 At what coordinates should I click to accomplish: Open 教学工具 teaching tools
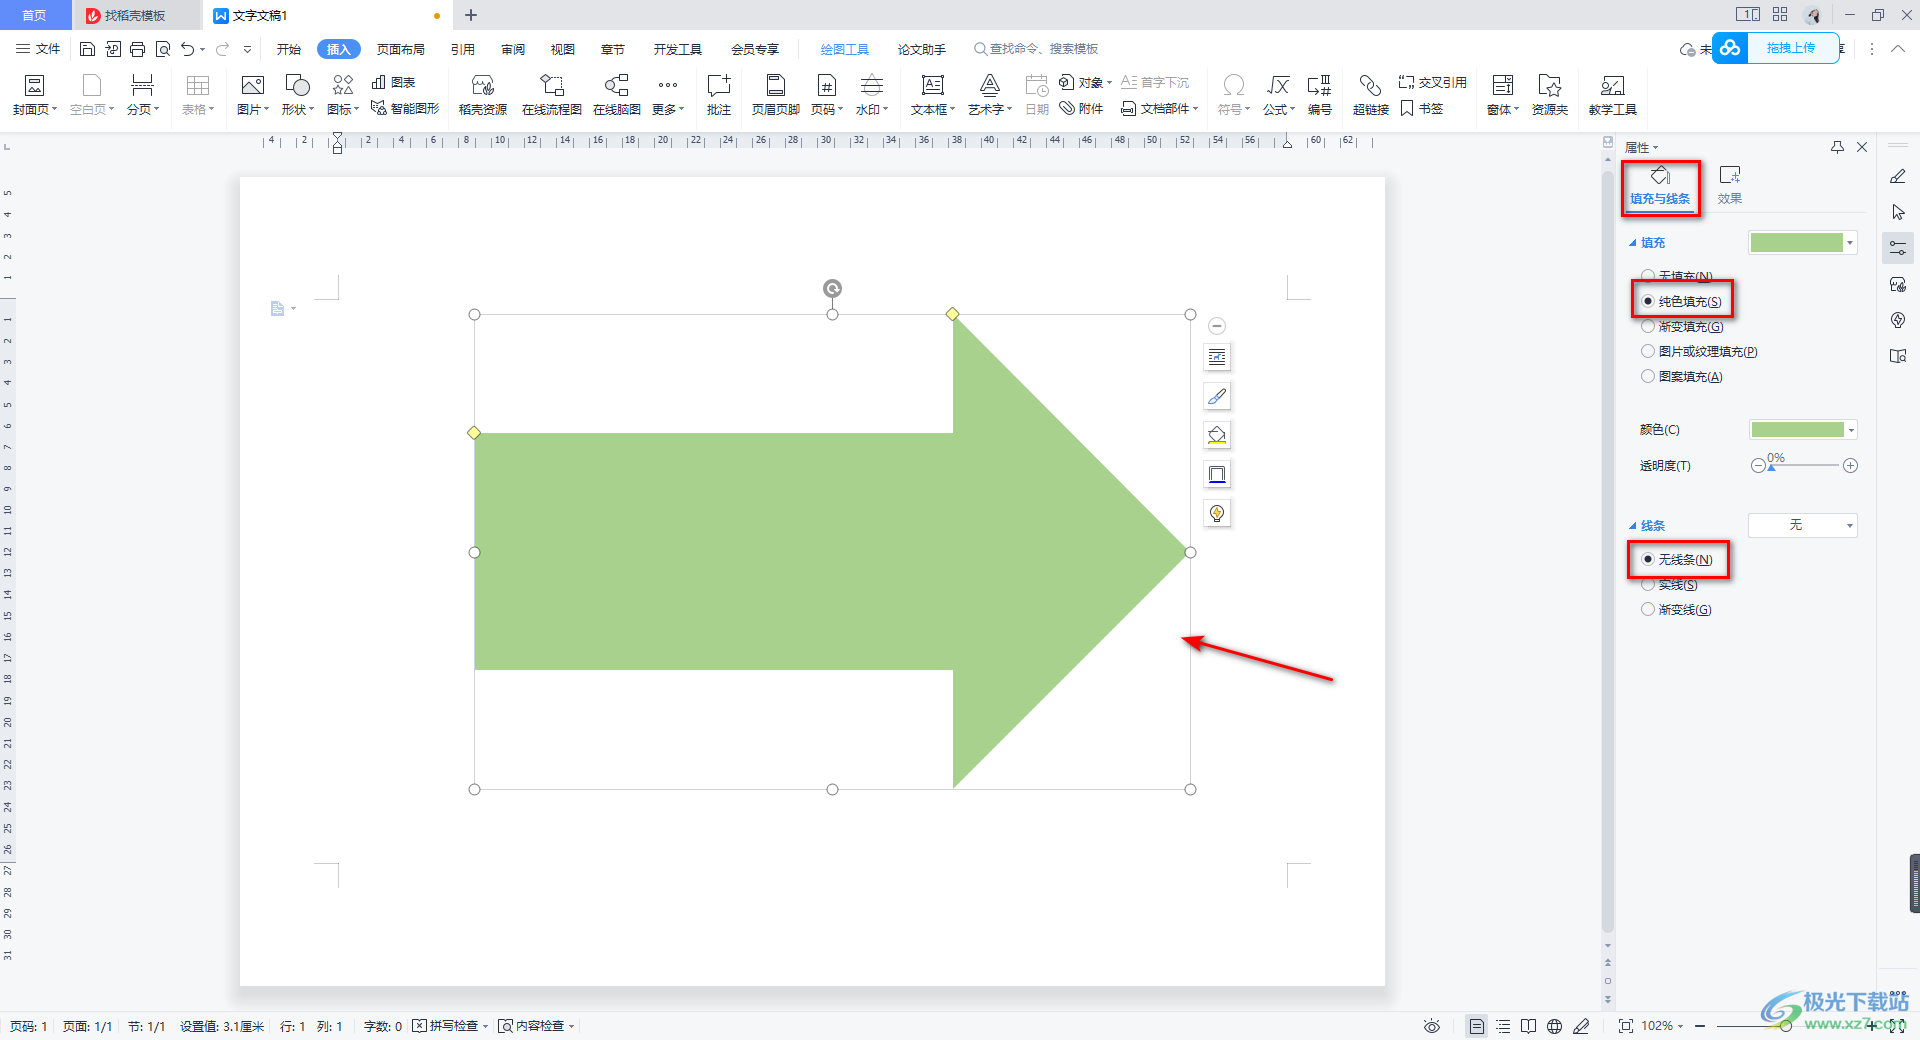click(1612, 95)
